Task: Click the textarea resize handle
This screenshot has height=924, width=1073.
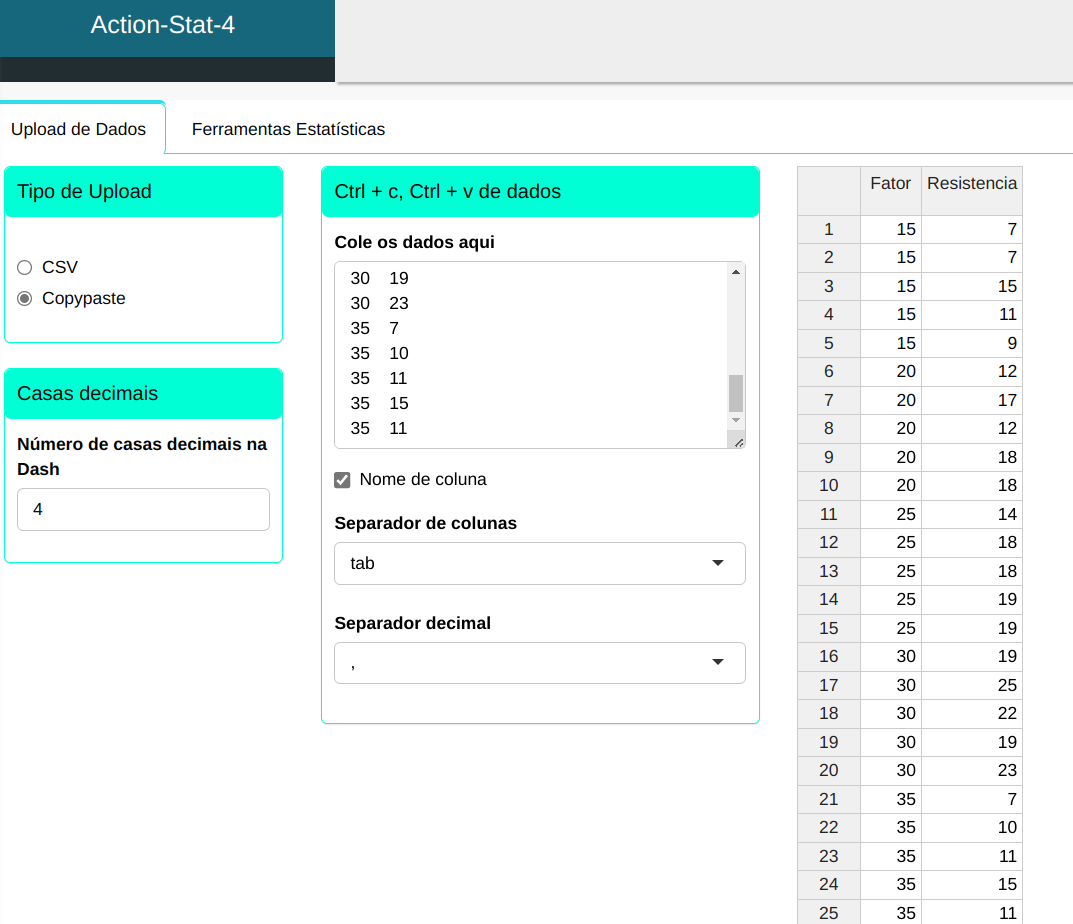Action: (738, 441)
